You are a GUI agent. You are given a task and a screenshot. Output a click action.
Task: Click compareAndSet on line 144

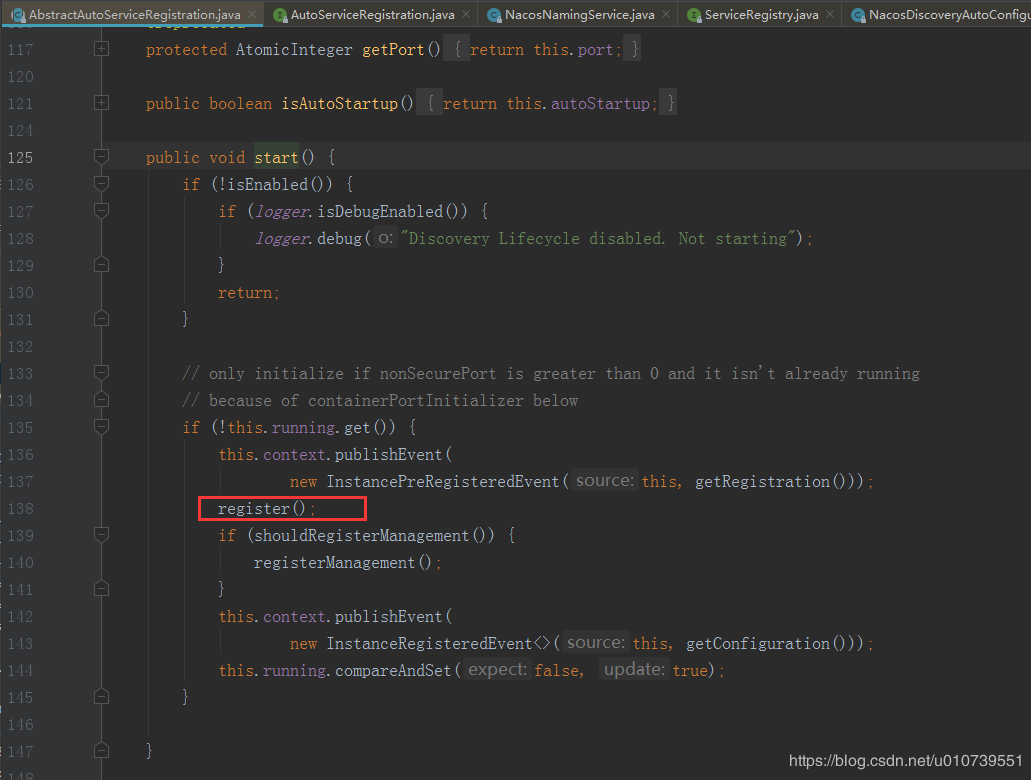tap(393, 670)
